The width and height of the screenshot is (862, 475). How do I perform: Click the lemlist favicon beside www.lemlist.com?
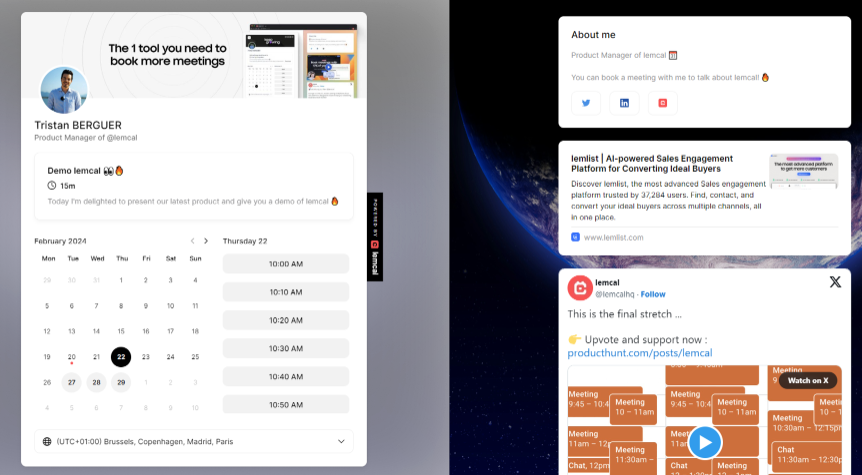point(576,238)
